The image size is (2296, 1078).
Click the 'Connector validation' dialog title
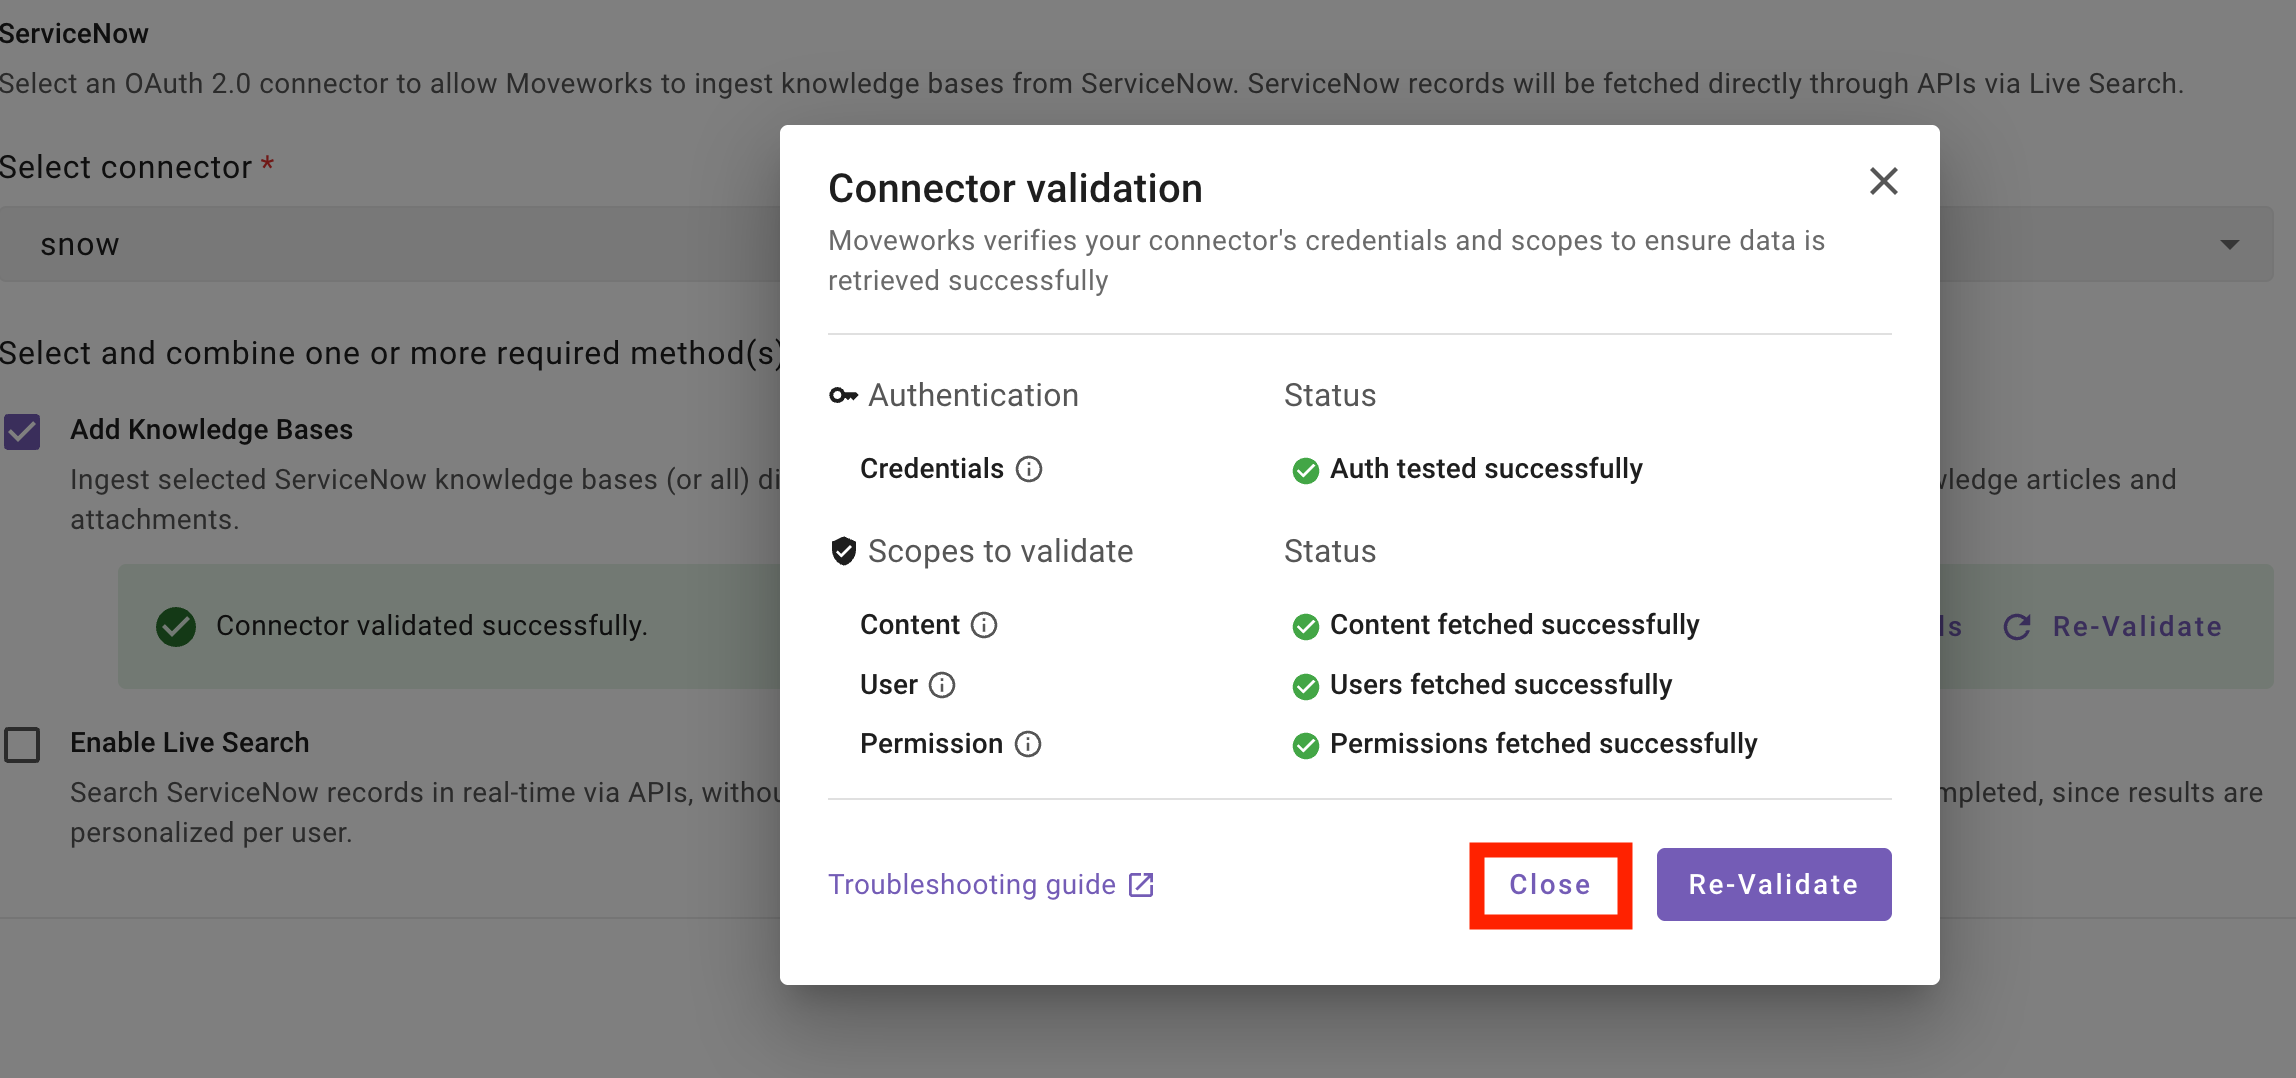(x=1015, y=188)
